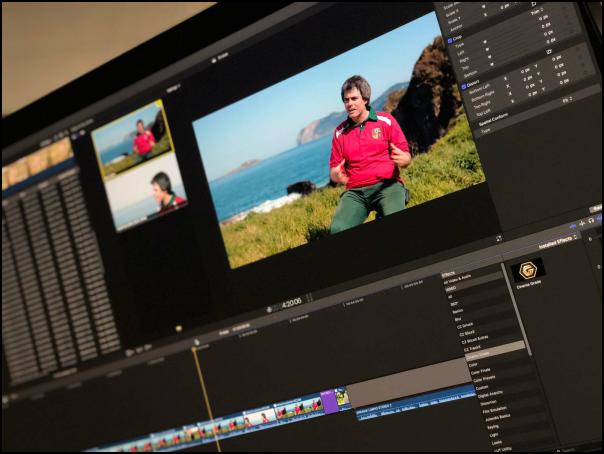Screen dimensions: 604x454
Task: Click the 4:20:06 timecode display
Action: pyautogui.click(x=291, y=303)
